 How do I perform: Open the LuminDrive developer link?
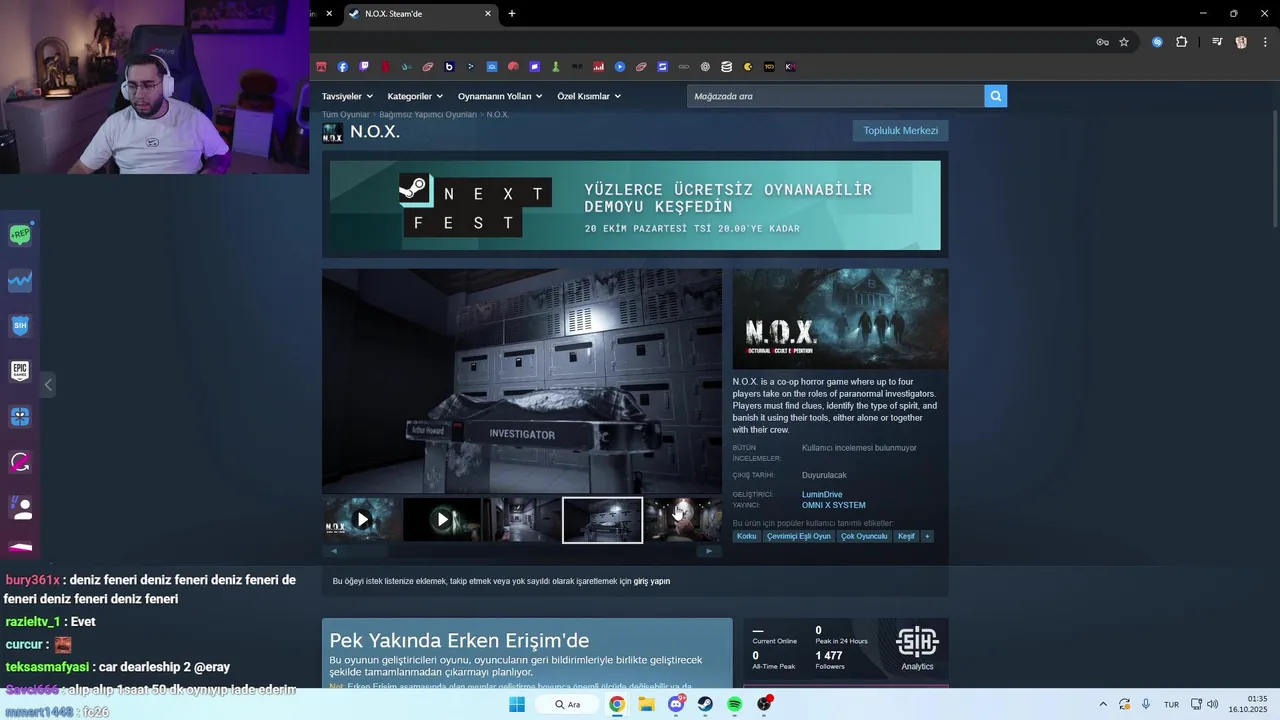point(822,494)
